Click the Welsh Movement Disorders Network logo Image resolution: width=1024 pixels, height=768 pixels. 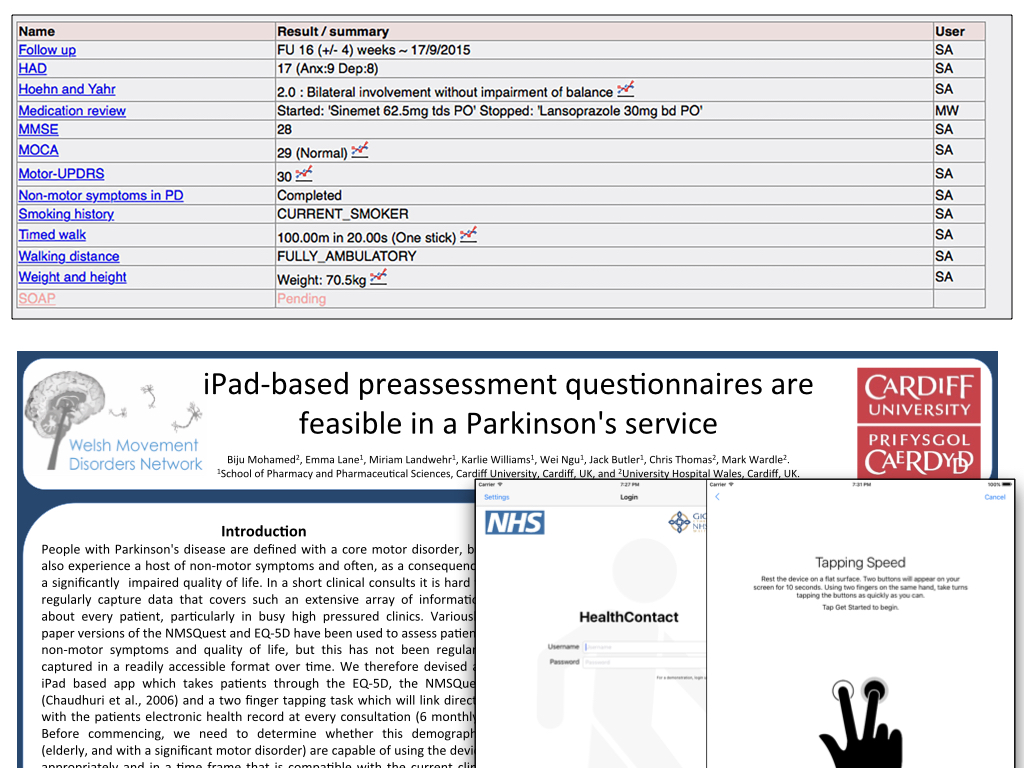coord(114,427)
